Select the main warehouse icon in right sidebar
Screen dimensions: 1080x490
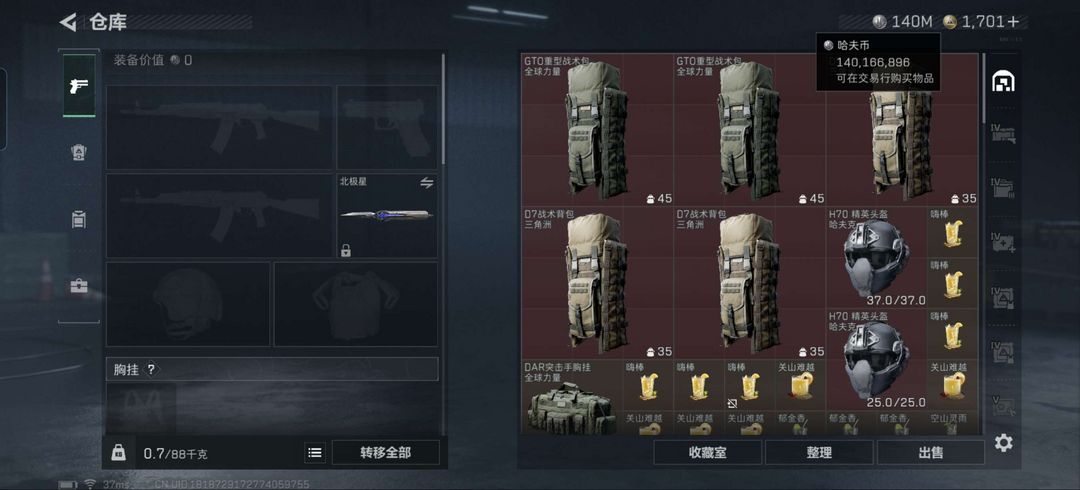(x=1003, y=82)
